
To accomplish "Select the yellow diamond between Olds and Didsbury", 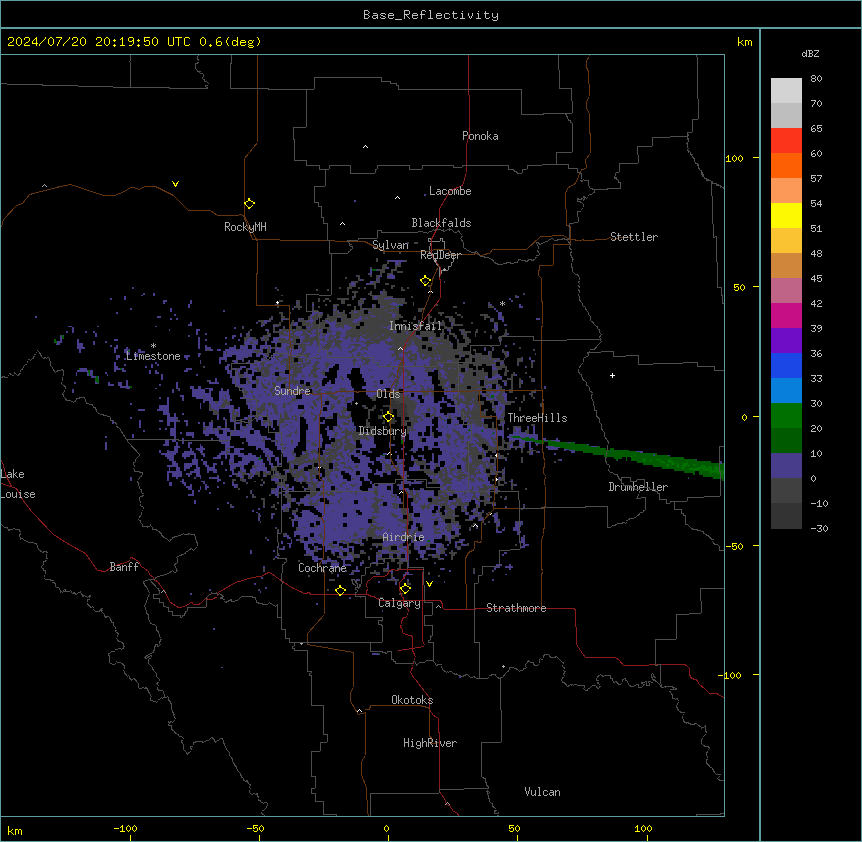I will coord(388,417).
